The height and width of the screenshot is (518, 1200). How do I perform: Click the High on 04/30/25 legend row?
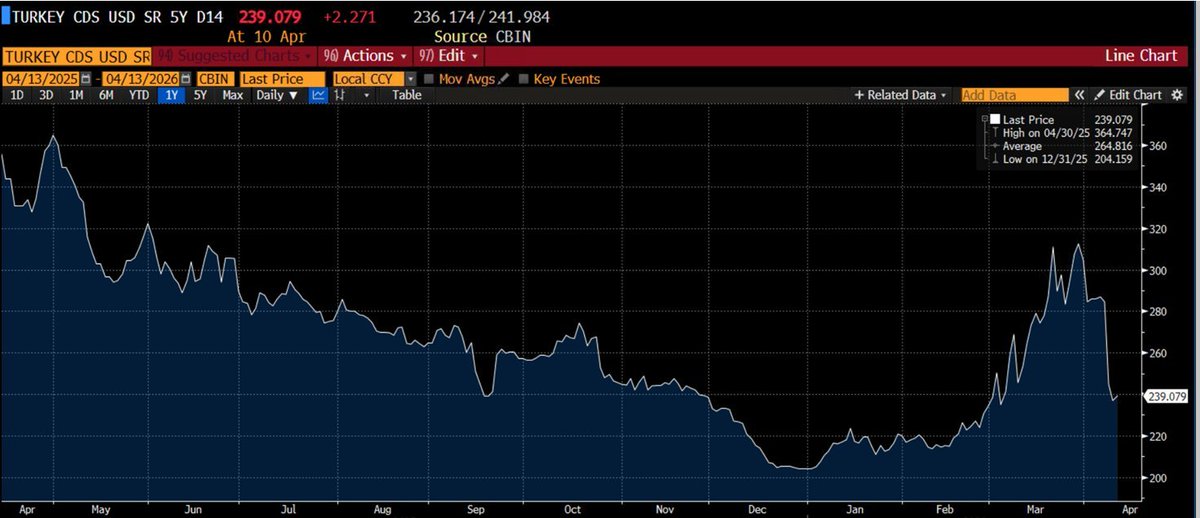pos(1060,133)
